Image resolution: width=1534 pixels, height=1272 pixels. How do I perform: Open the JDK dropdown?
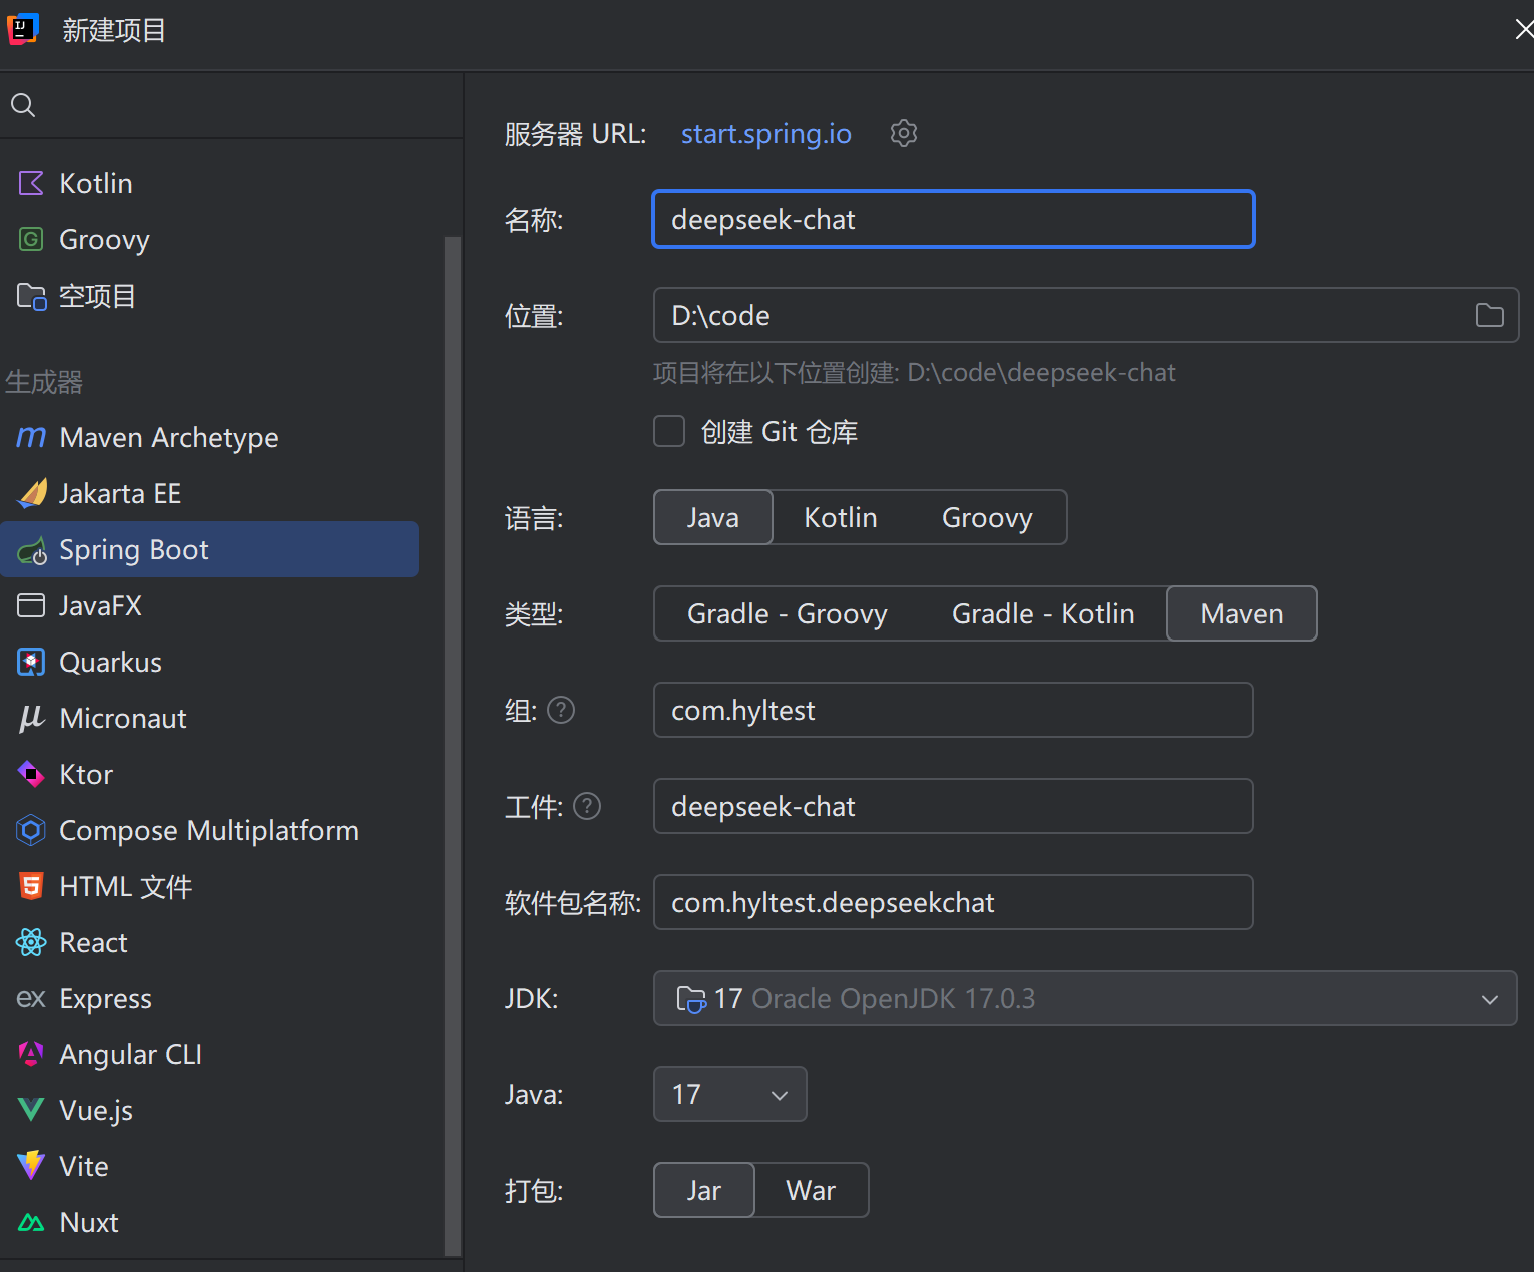point(1085,998)
